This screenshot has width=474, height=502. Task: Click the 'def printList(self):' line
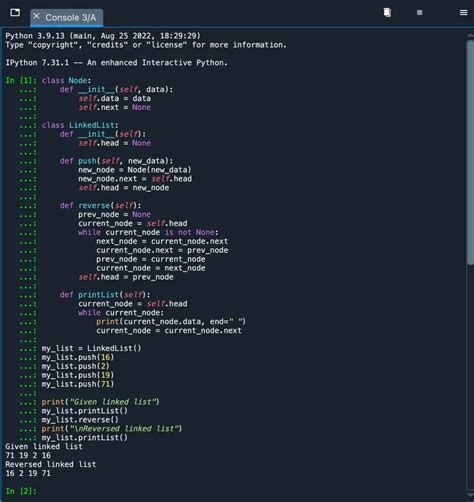coord(105,295)
